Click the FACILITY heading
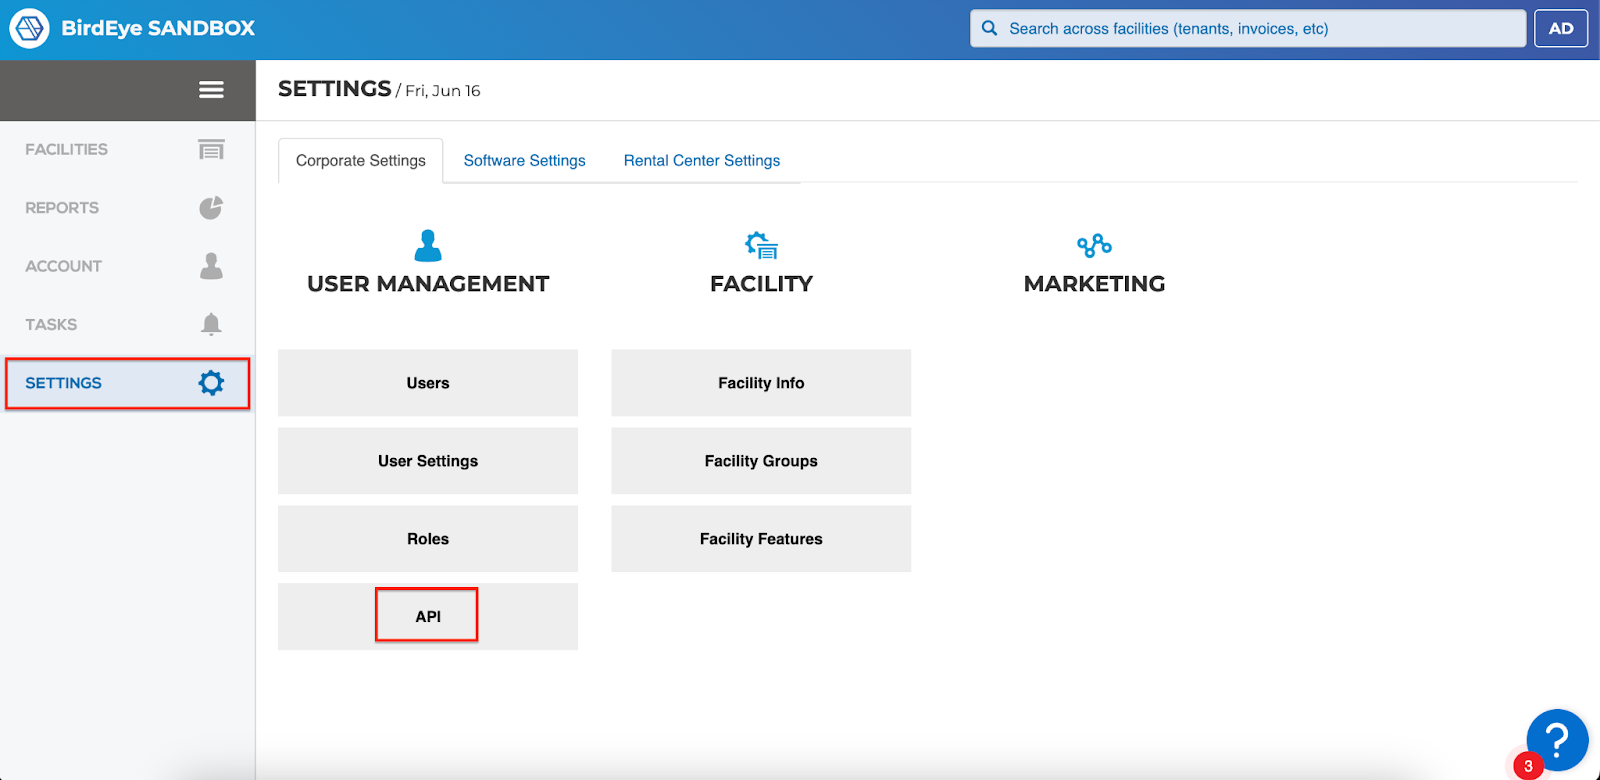Viewport: 1600px width, 780px height. coord(761,284)
